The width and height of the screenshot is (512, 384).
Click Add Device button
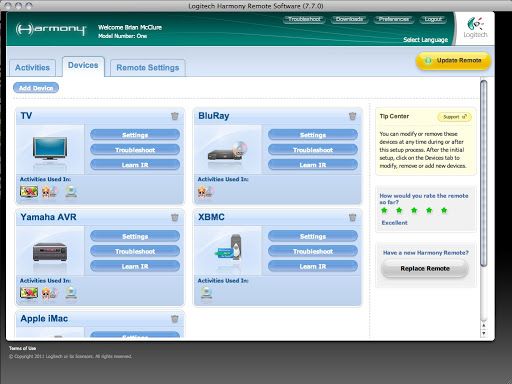click(36, 88)
